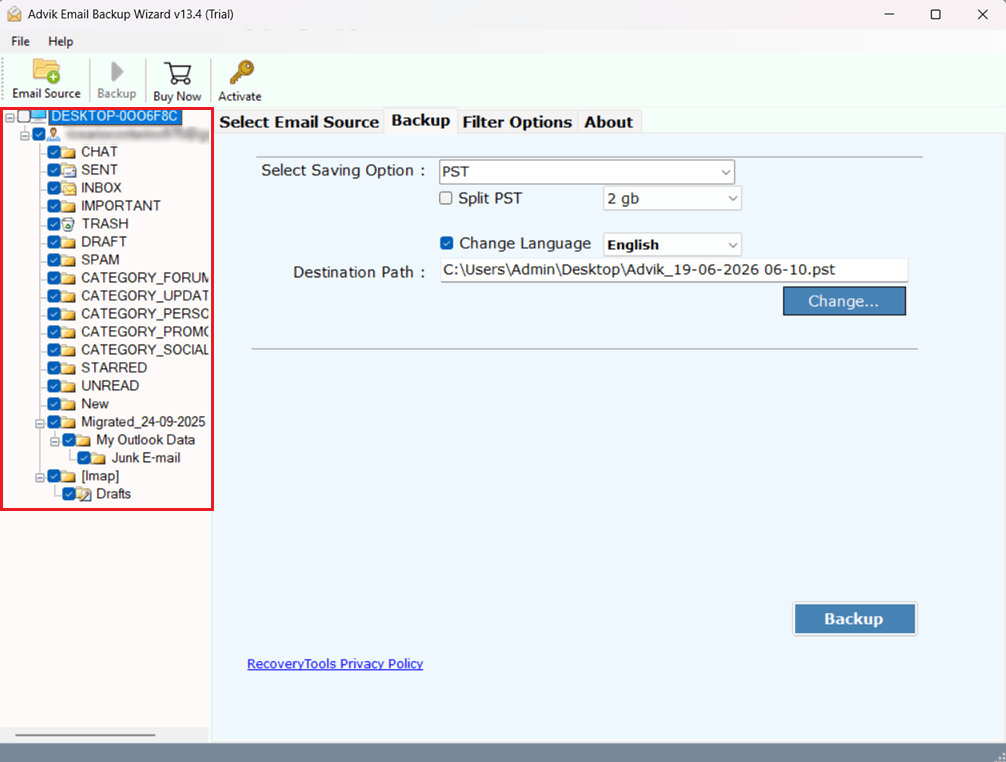Collapse the email account tree node
The width and height of the screenshot is (1006, 762).
point(24,135)
